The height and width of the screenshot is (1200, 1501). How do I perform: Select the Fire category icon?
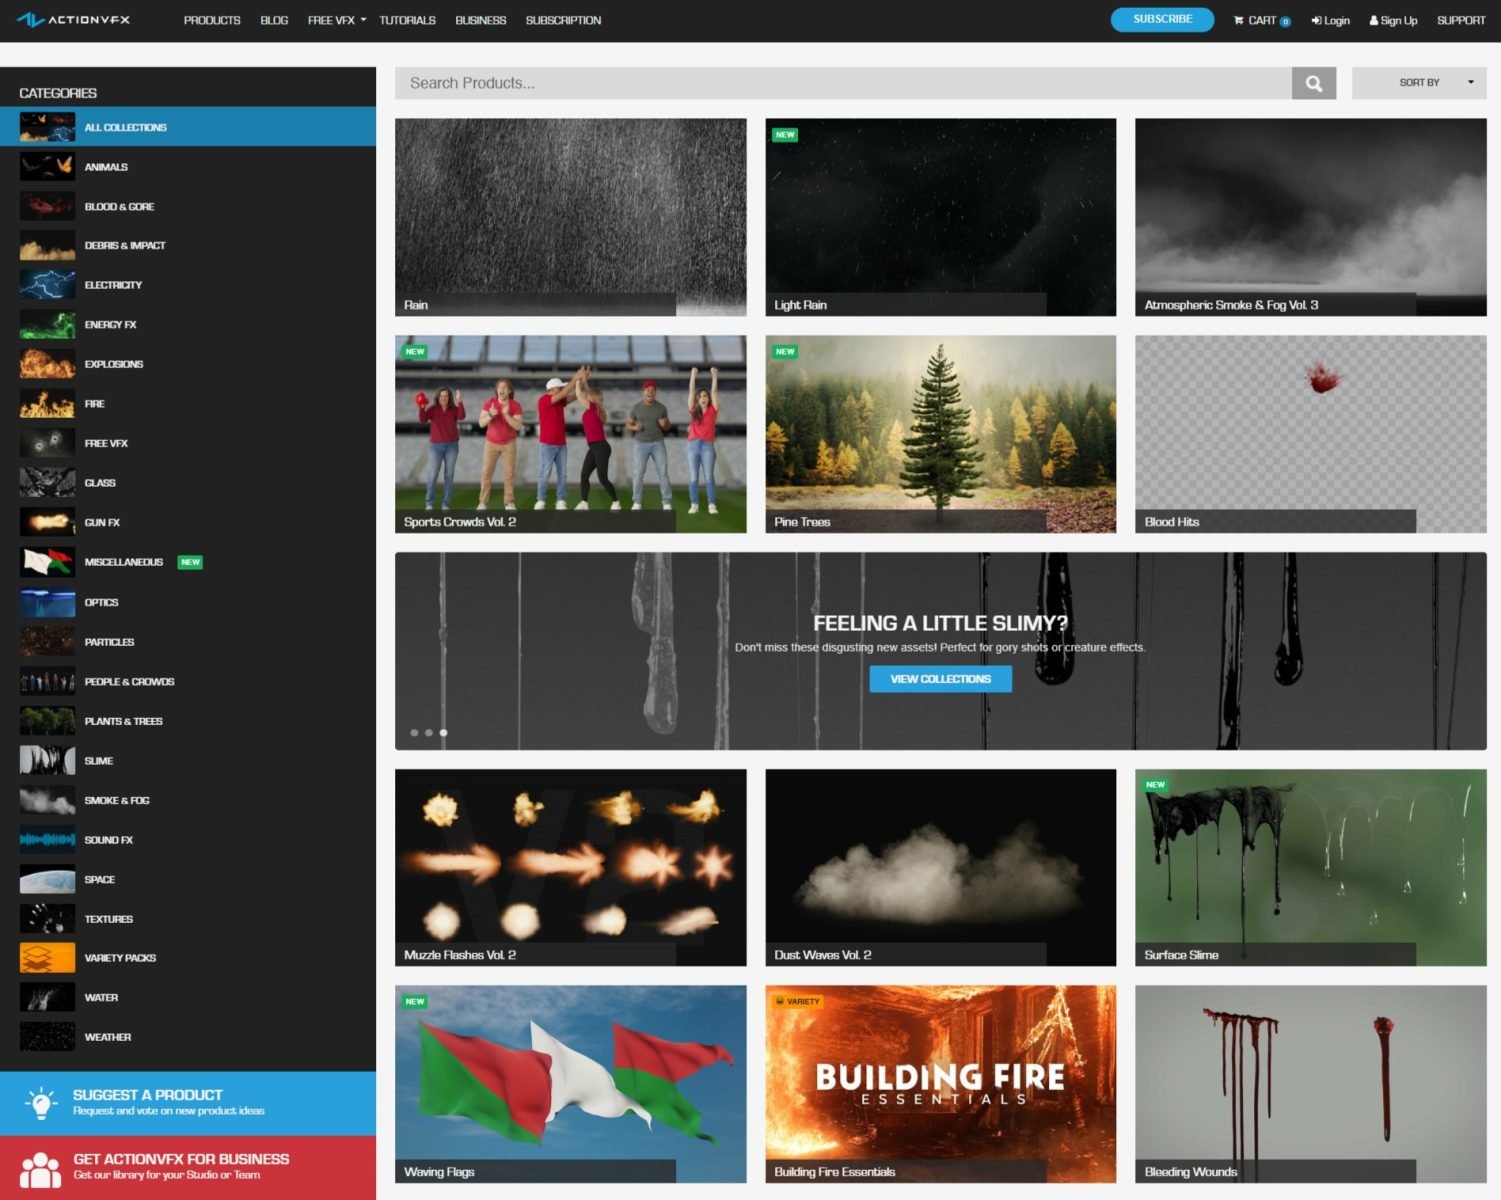(x=46, y=403)
